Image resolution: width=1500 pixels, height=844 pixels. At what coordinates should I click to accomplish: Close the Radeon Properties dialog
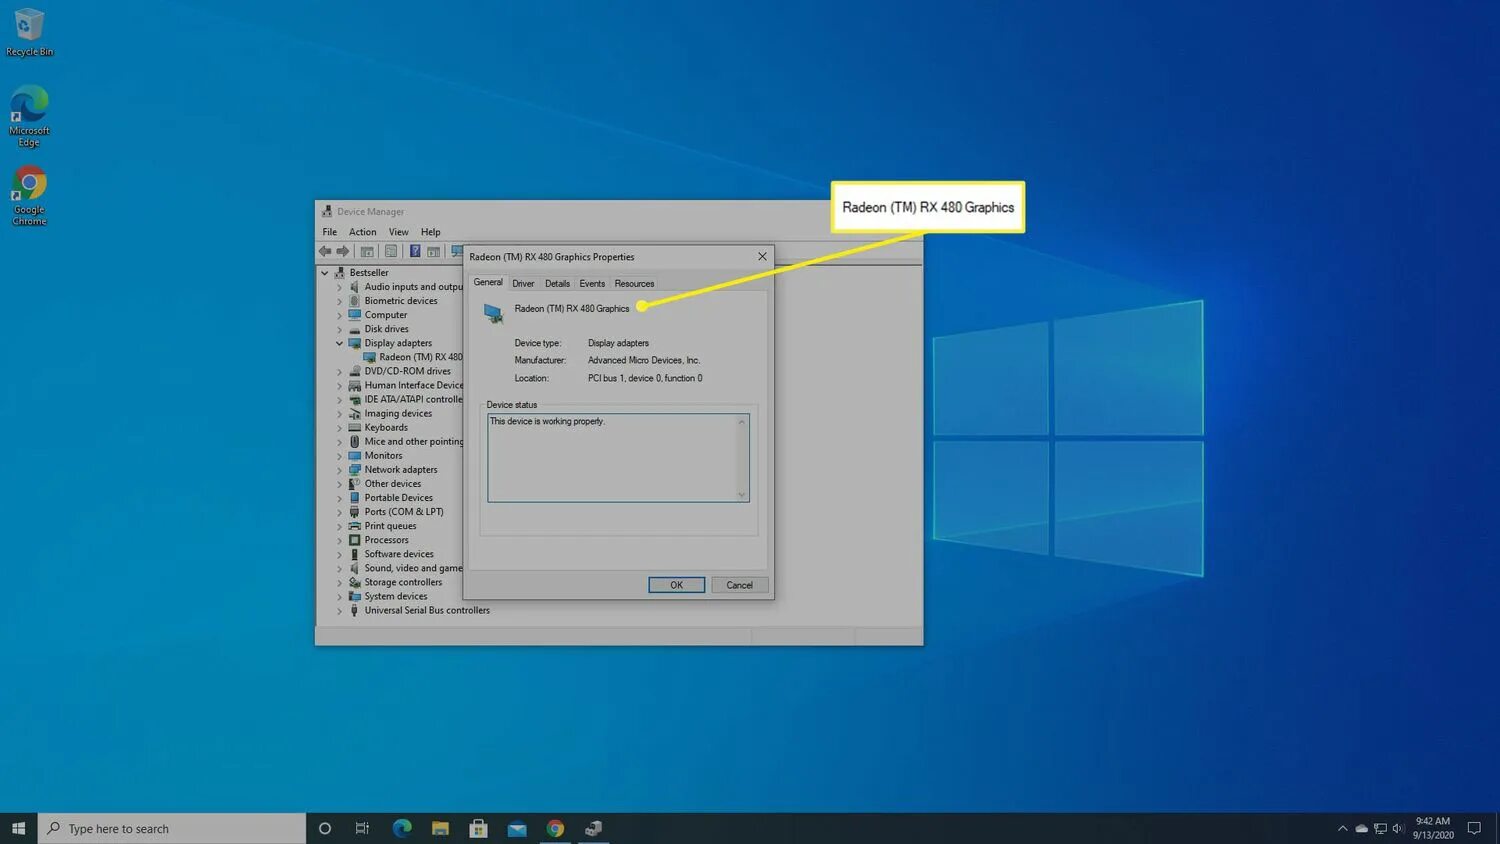pos(762,257)
